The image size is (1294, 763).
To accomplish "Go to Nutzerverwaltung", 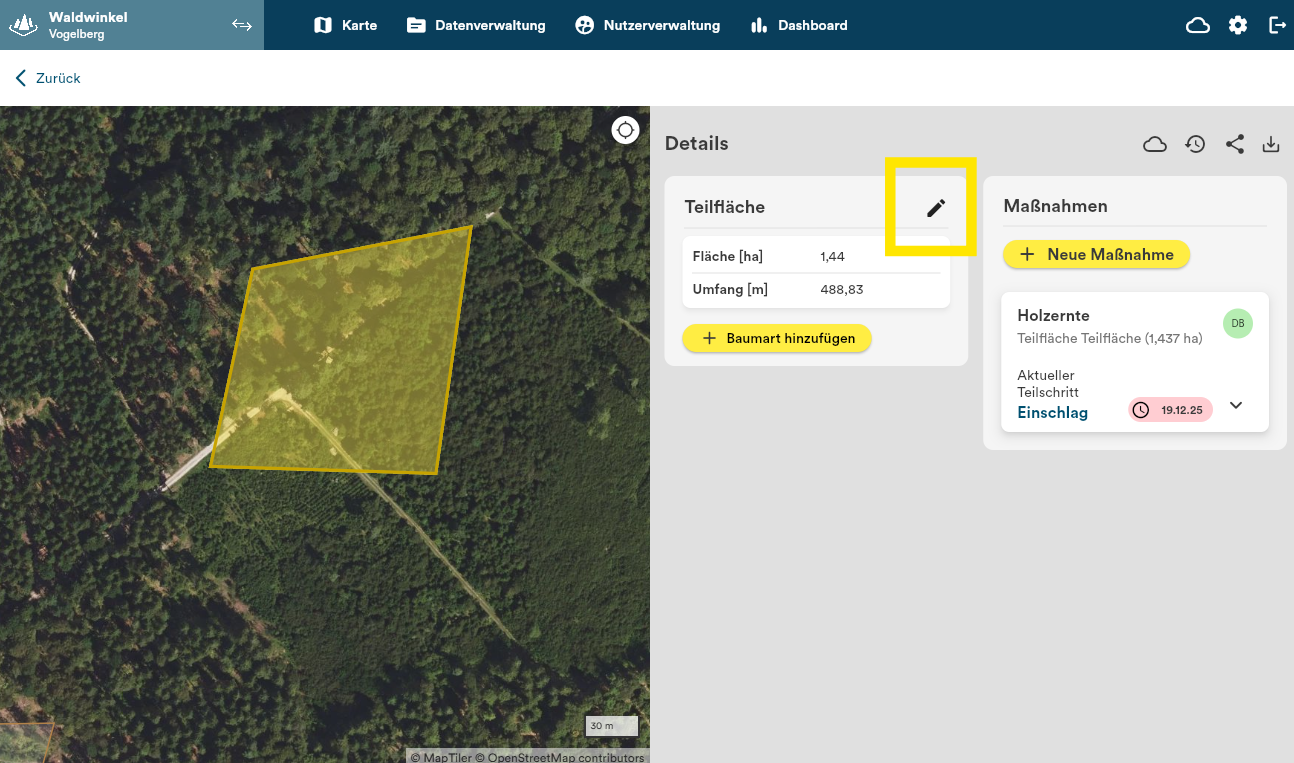I will tap(647, 25).
